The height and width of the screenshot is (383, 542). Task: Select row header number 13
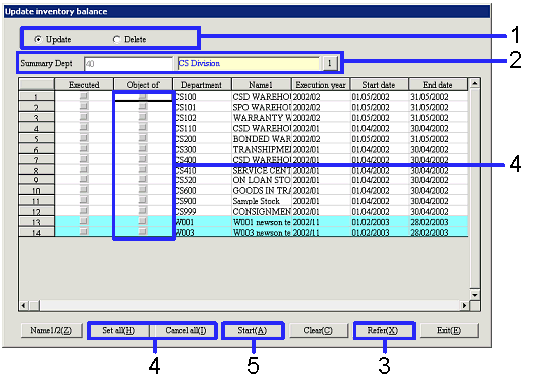coord(36,222)
